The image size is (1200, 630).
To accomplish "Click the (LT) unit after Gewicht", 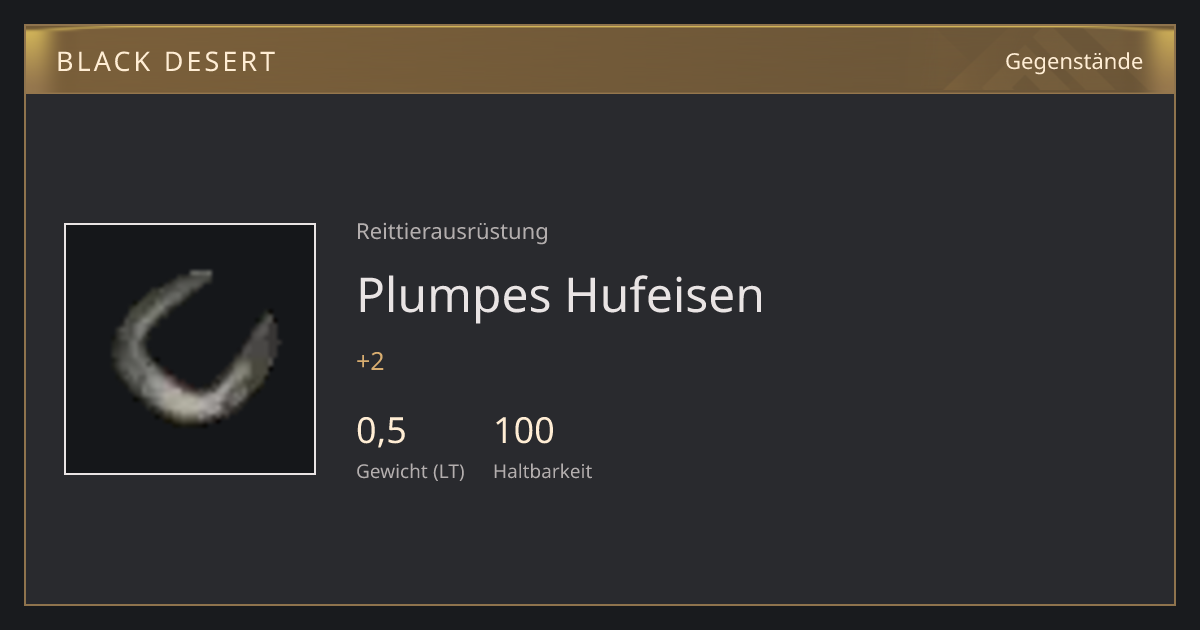I will click(x=449, y=472).
